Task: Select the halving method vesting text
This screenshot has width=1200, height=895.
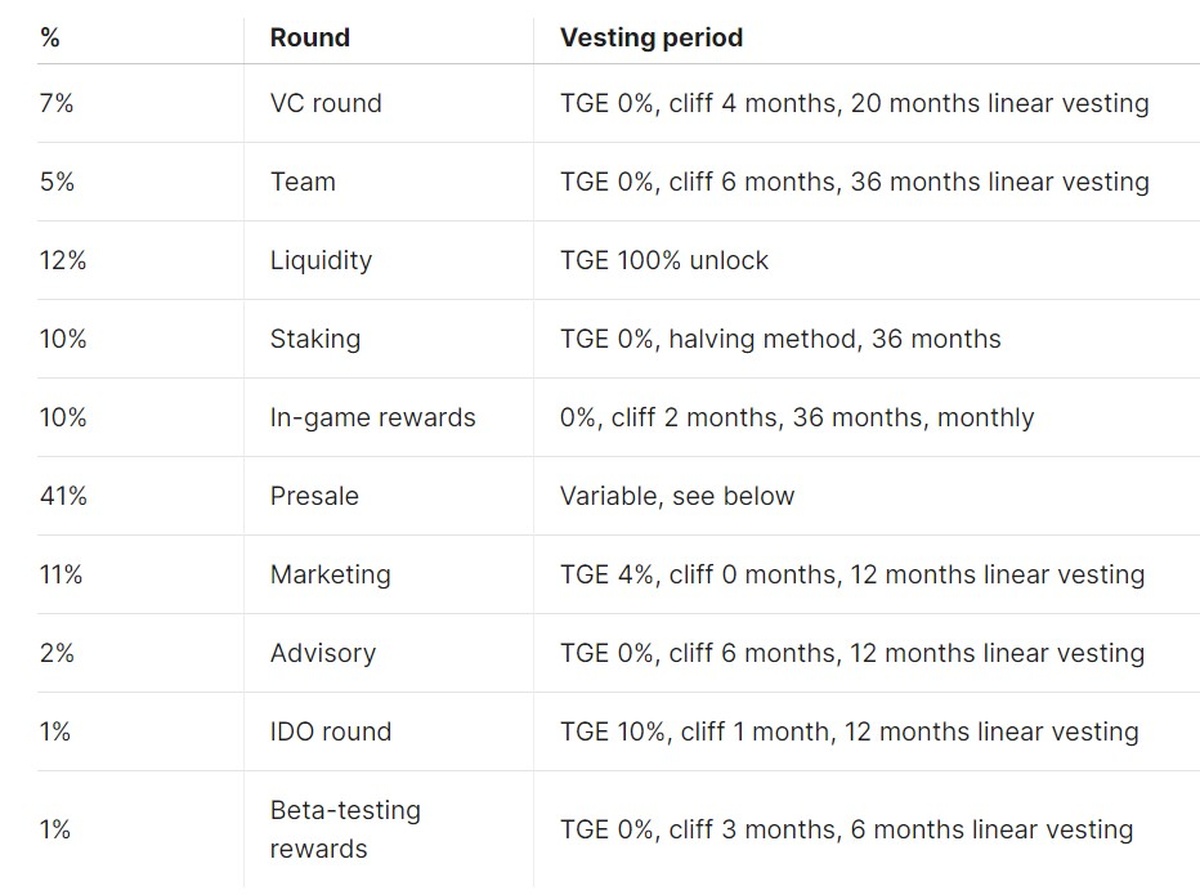Action: (x=780, y=339)
